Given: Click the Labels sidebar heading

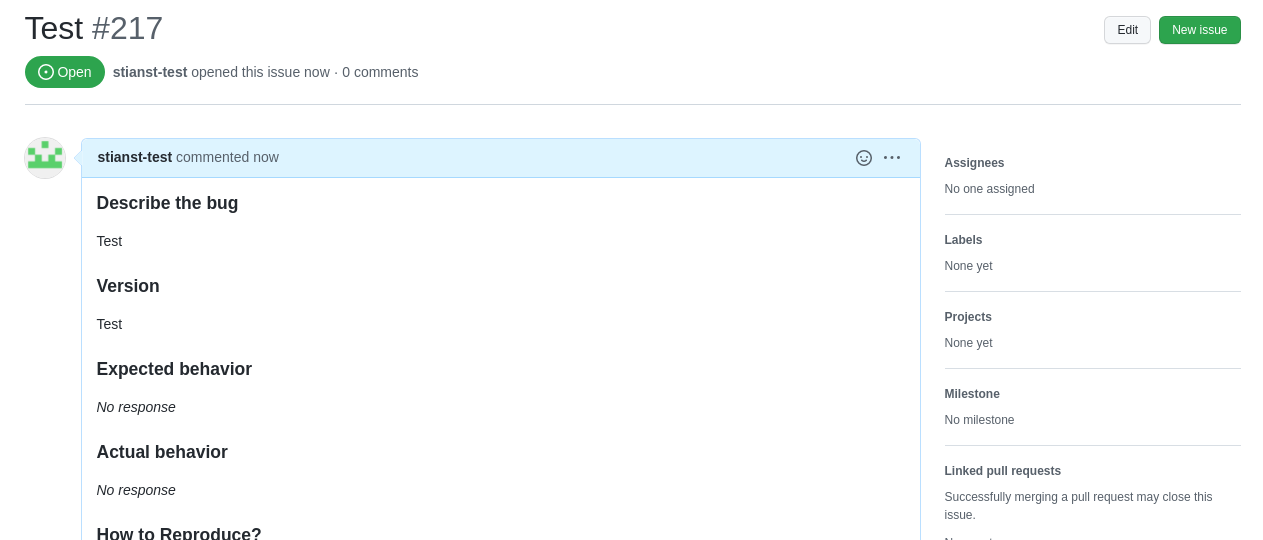Looking at the screenshot, I should click(963, 240).
